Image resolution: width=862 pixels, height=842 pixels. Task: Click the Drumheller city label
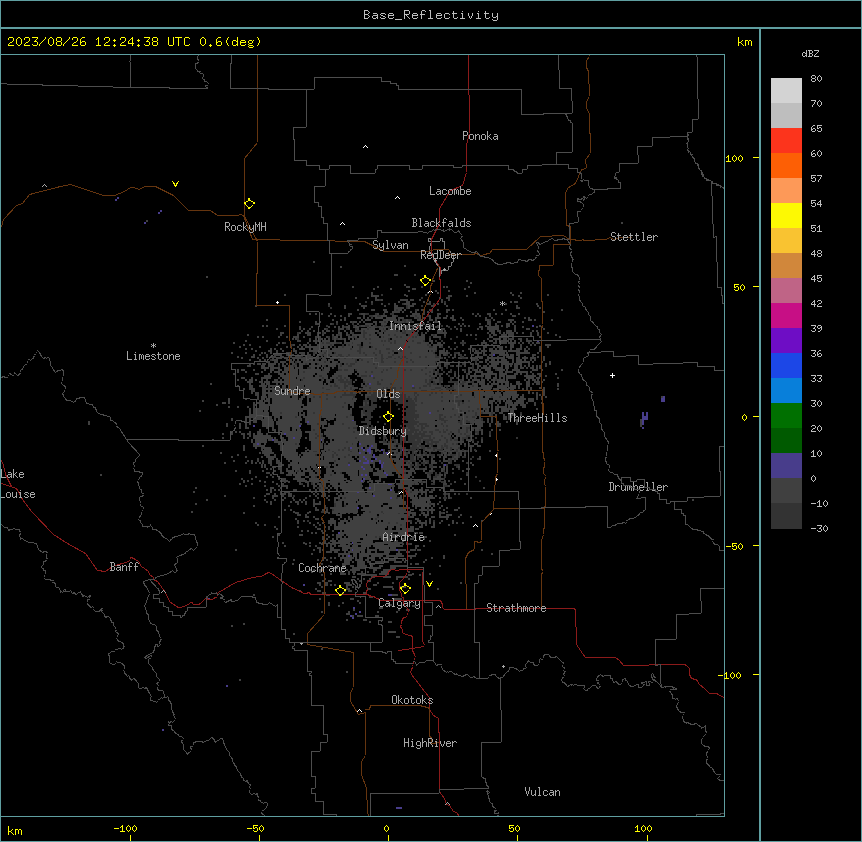638,487
